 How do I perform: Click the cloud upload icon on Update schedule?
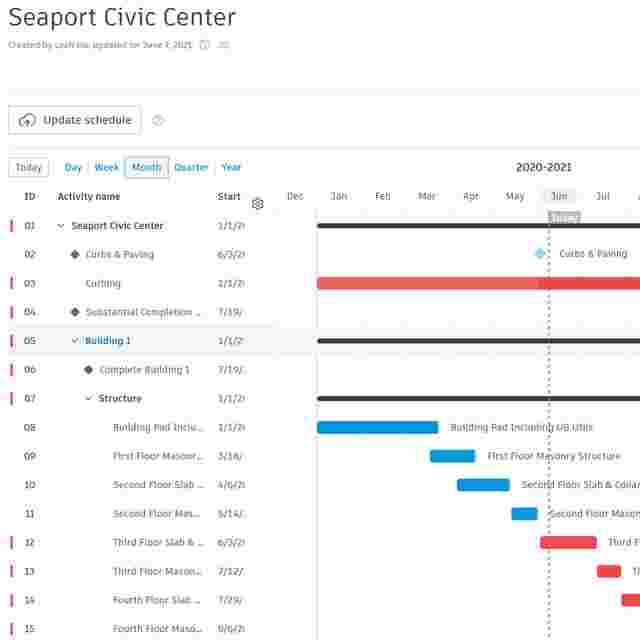[x=27, y=120]
